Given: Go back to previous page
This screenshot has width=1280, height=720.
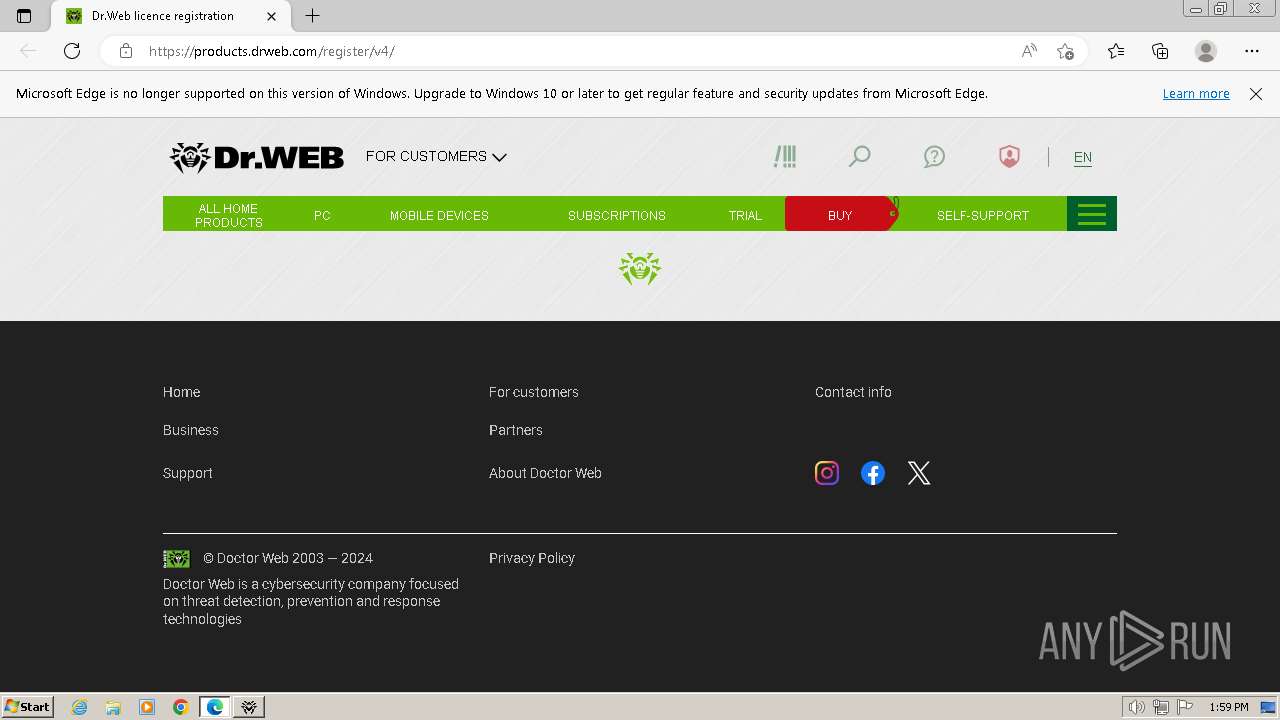Looking at the screenshot, I should (28, 51).
